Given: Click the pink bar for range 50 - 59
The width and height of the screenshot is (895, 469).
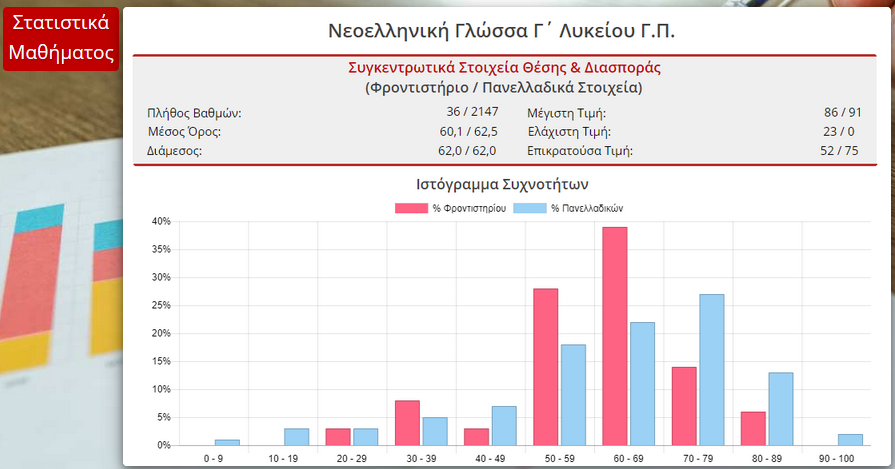Looking at the screenshot, I should pyautogui.click(x=546, y=366).
